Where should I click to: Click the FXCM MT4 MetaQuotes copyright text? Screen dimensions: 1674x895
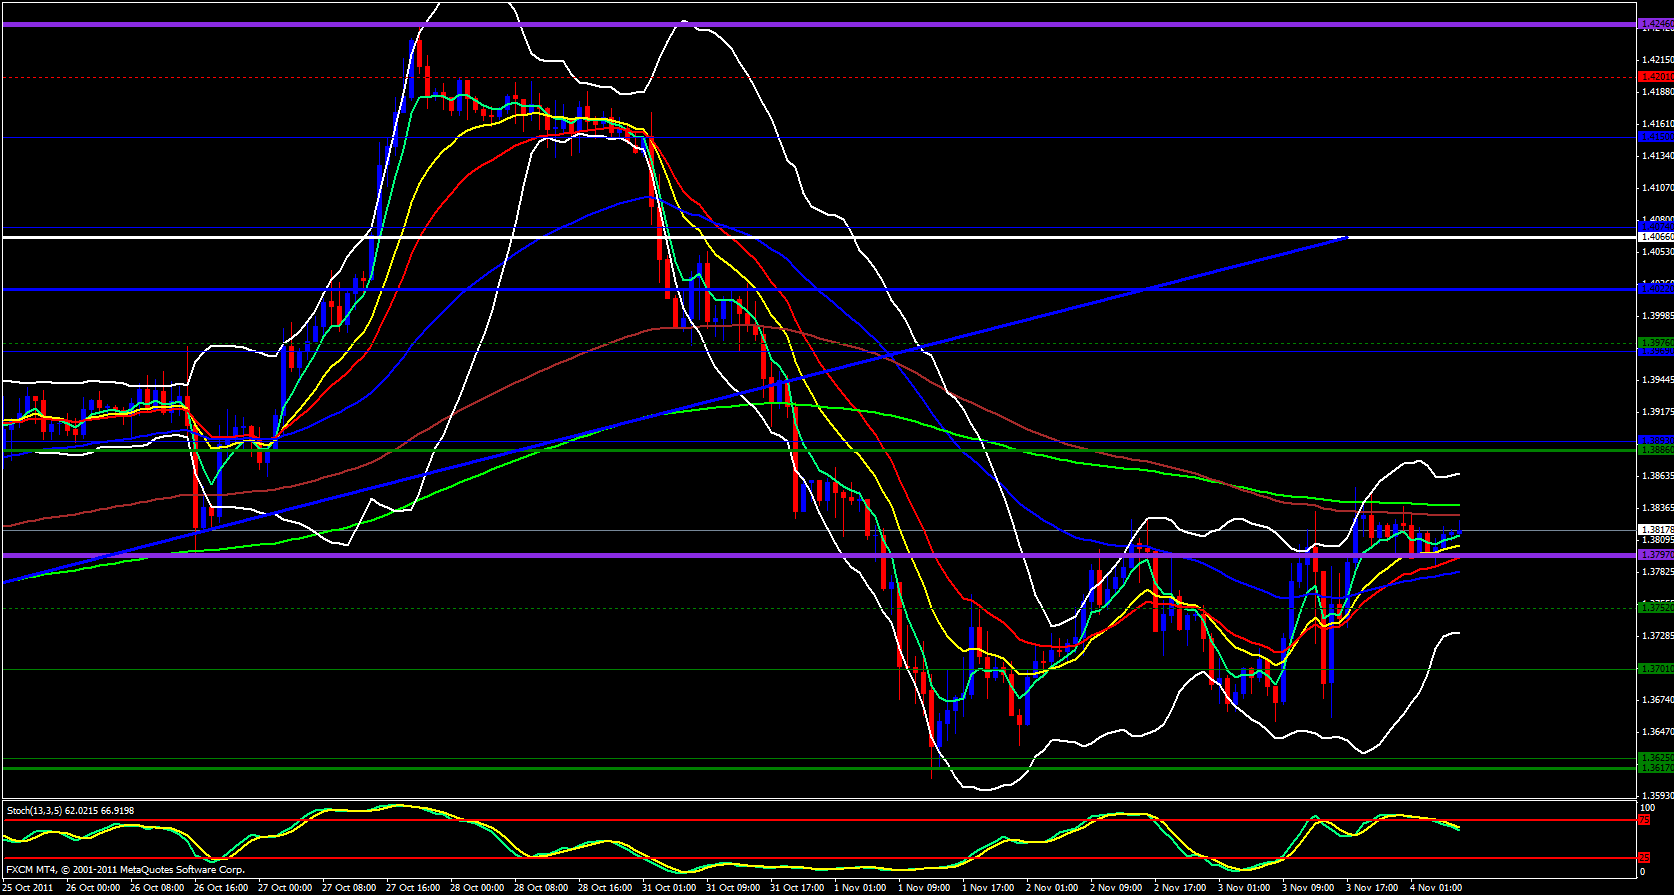pyautogui.click(x=125, y=870)
